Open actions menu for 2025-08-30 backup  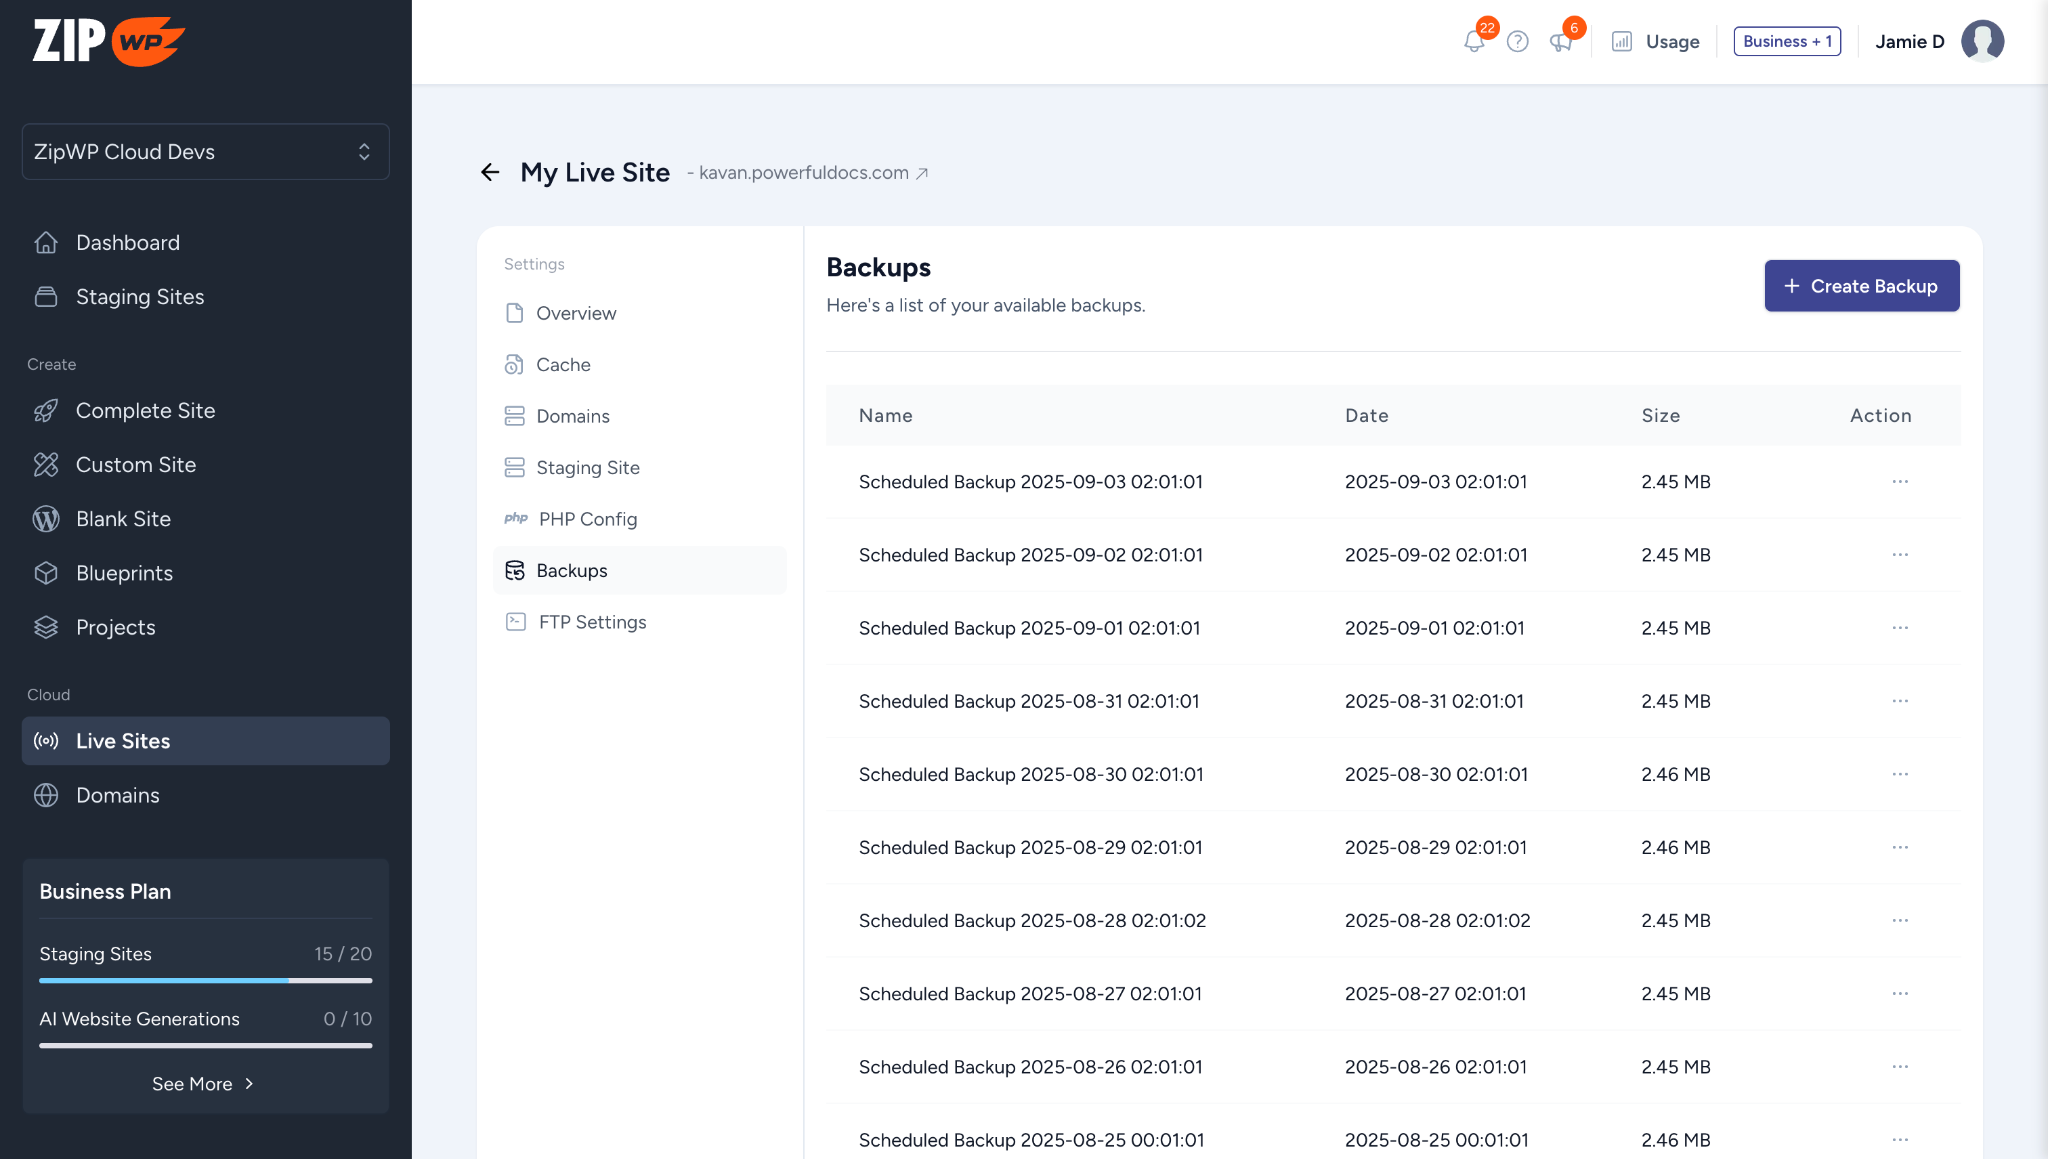(1900, 775)
